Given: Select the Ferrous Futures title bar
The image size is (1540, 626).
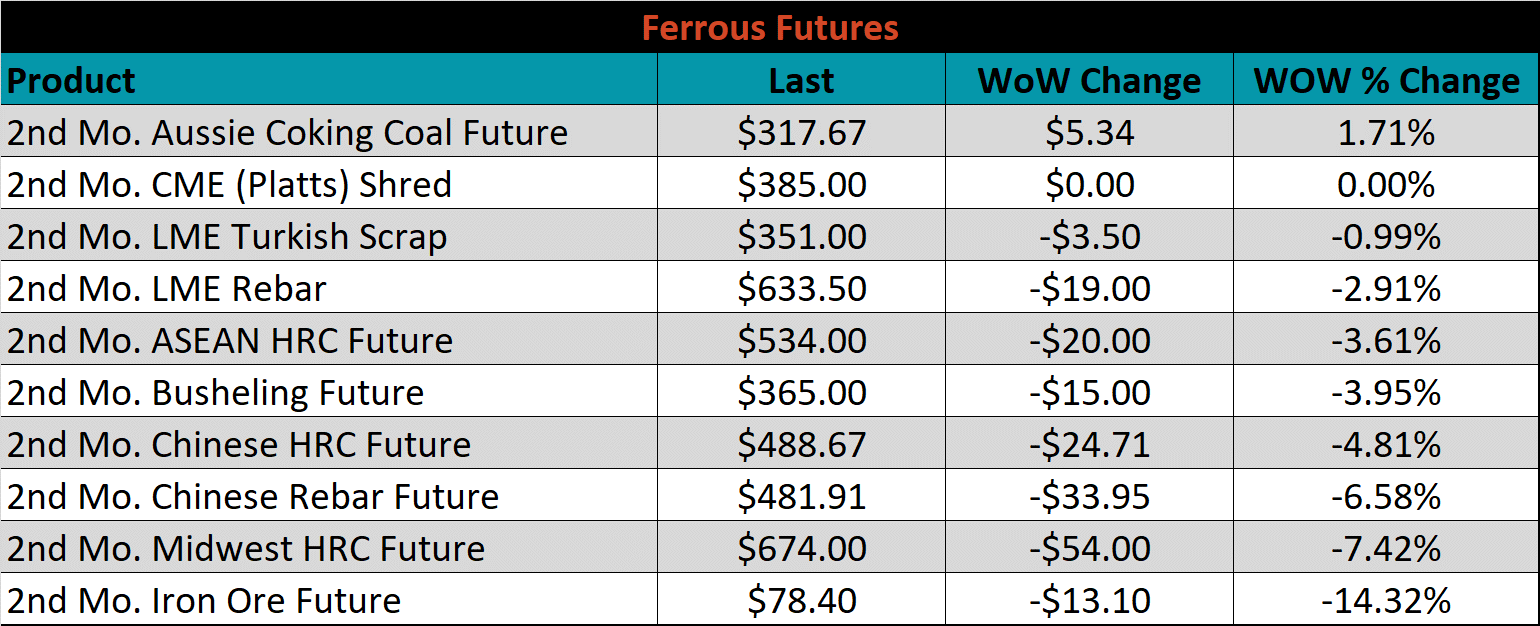Looking at the screenshot, I should click(770, 27).
